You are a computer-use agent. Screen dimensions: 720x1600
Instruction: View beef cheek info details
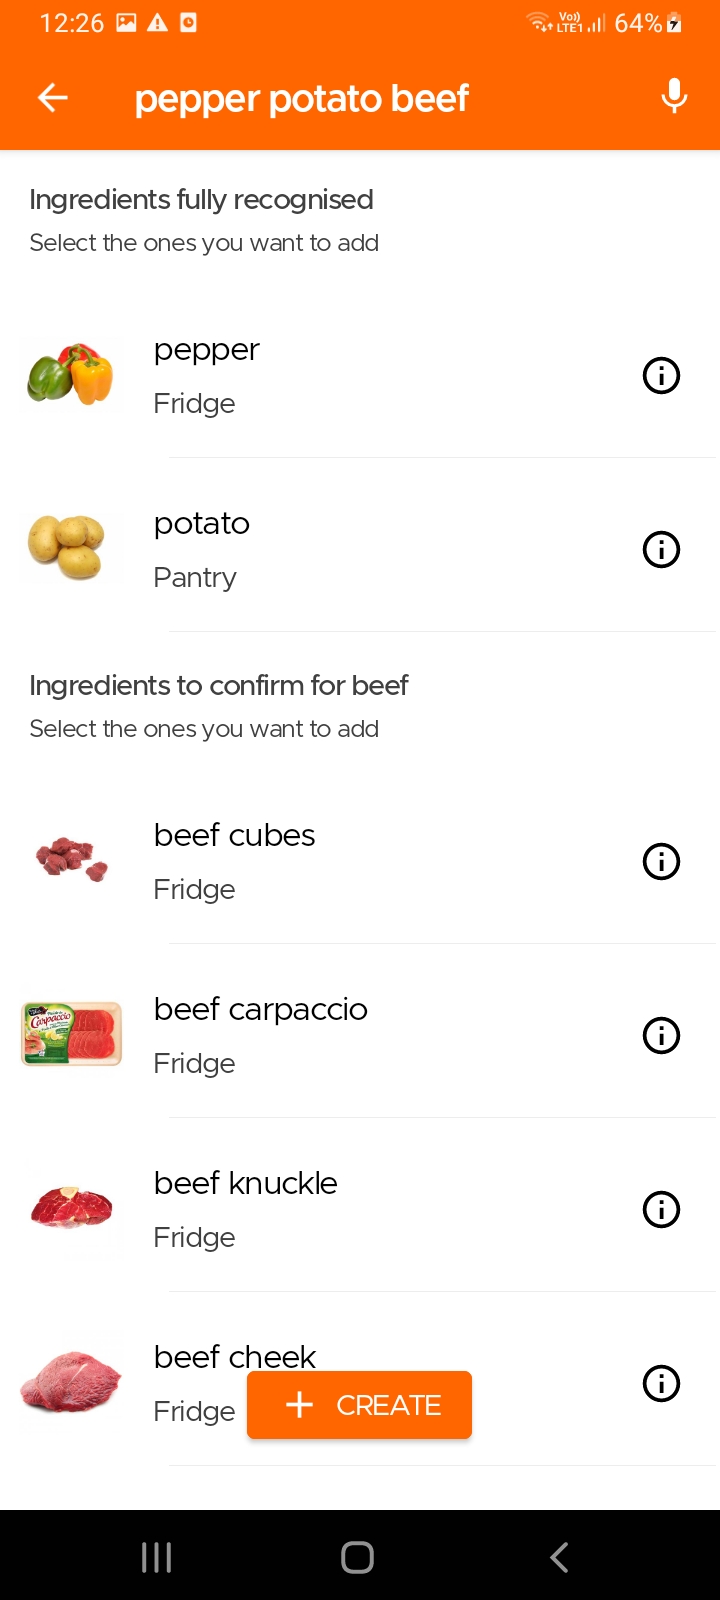pyautogui.click(x=661, y=1383)
